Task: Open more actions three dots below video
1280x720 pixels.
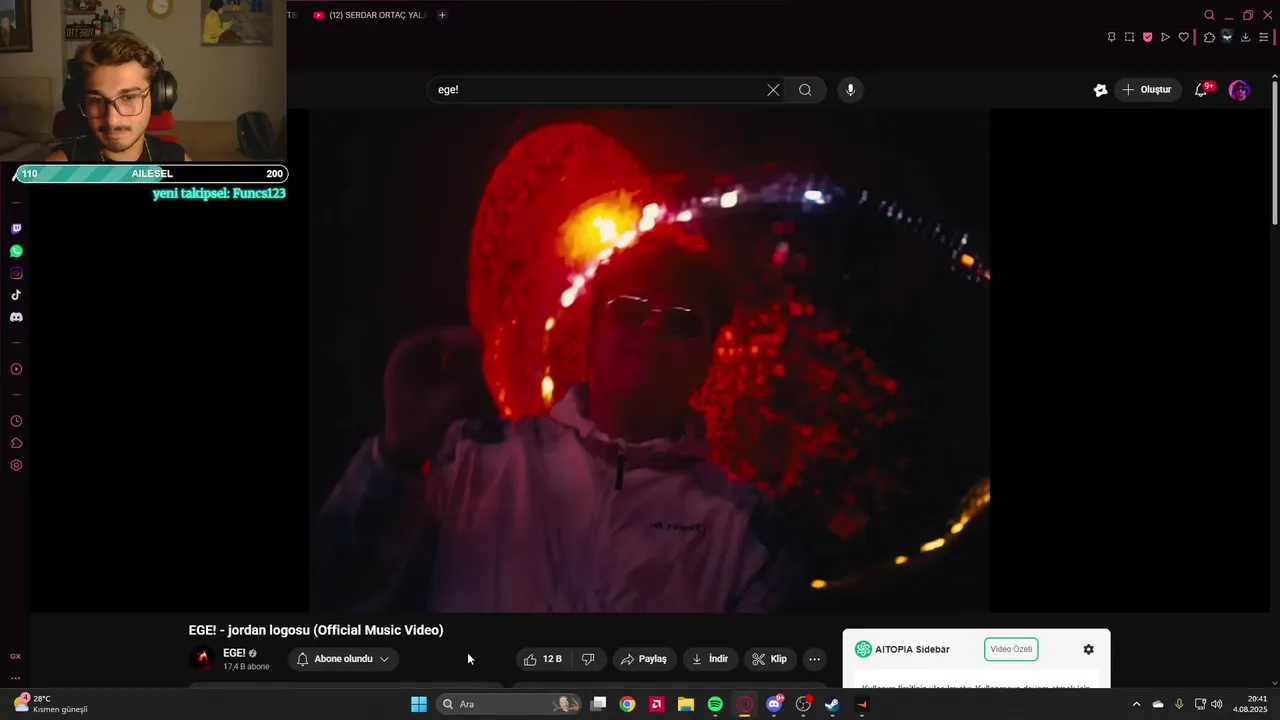Action: click(814, 659)
